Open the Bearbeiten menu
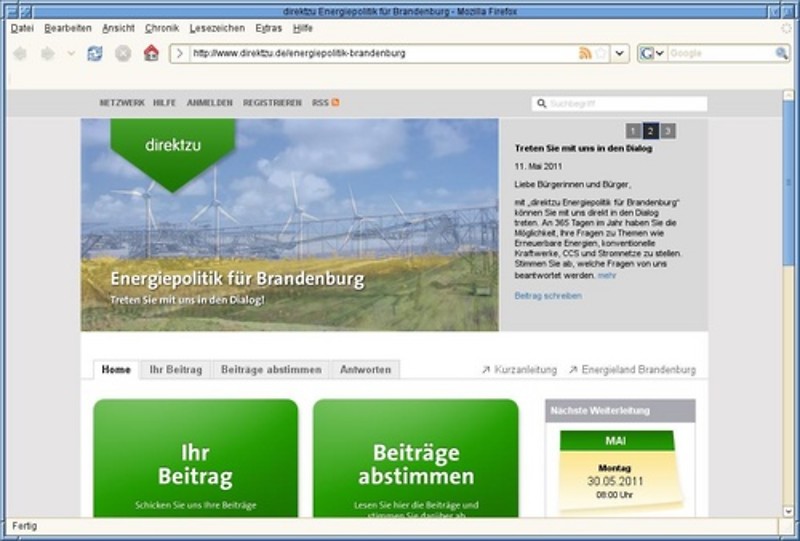 tap(68, 28)
